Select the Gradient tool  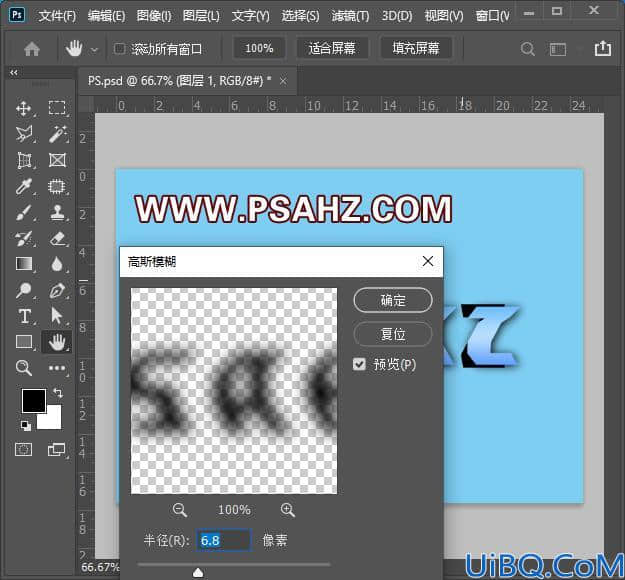(x=24, y=264)
